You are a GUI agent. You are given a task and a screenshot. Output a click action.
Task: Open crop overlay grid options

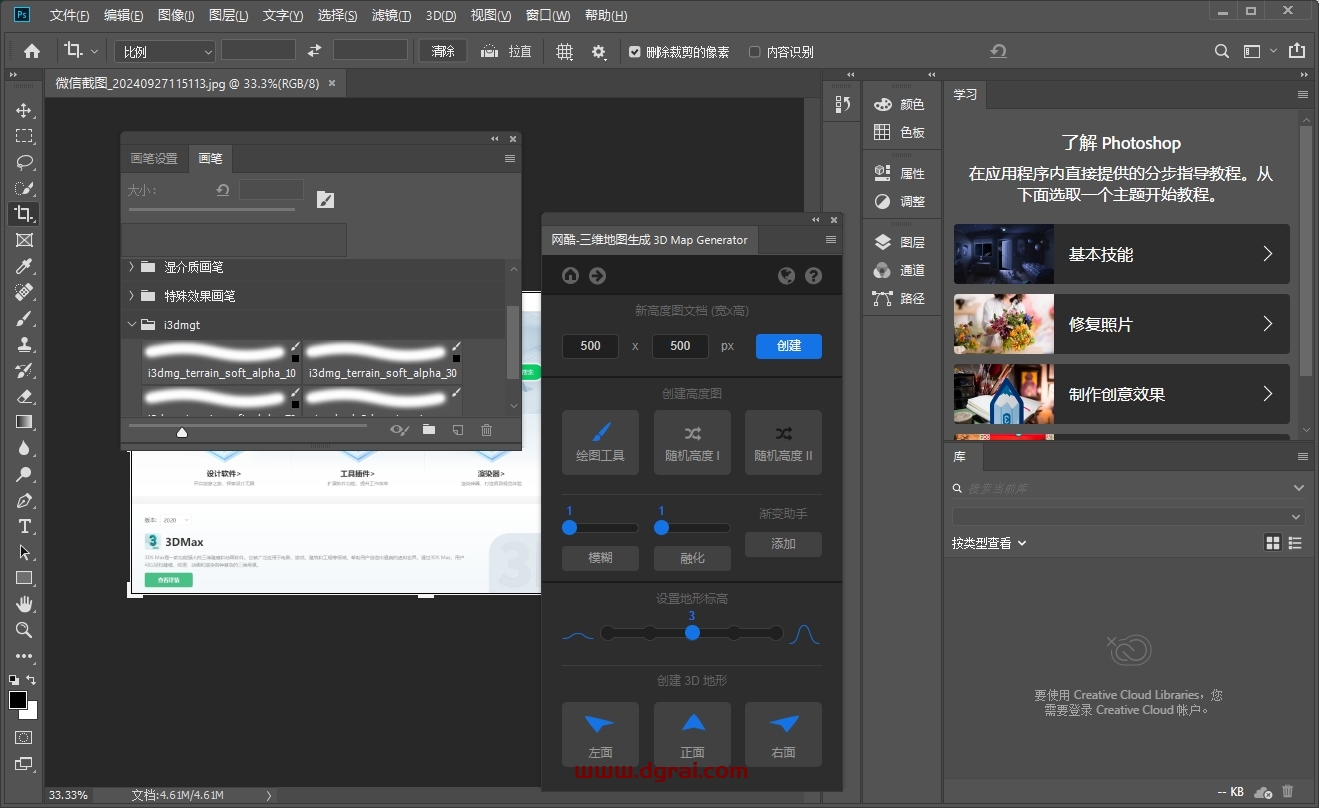pos(565,51)
